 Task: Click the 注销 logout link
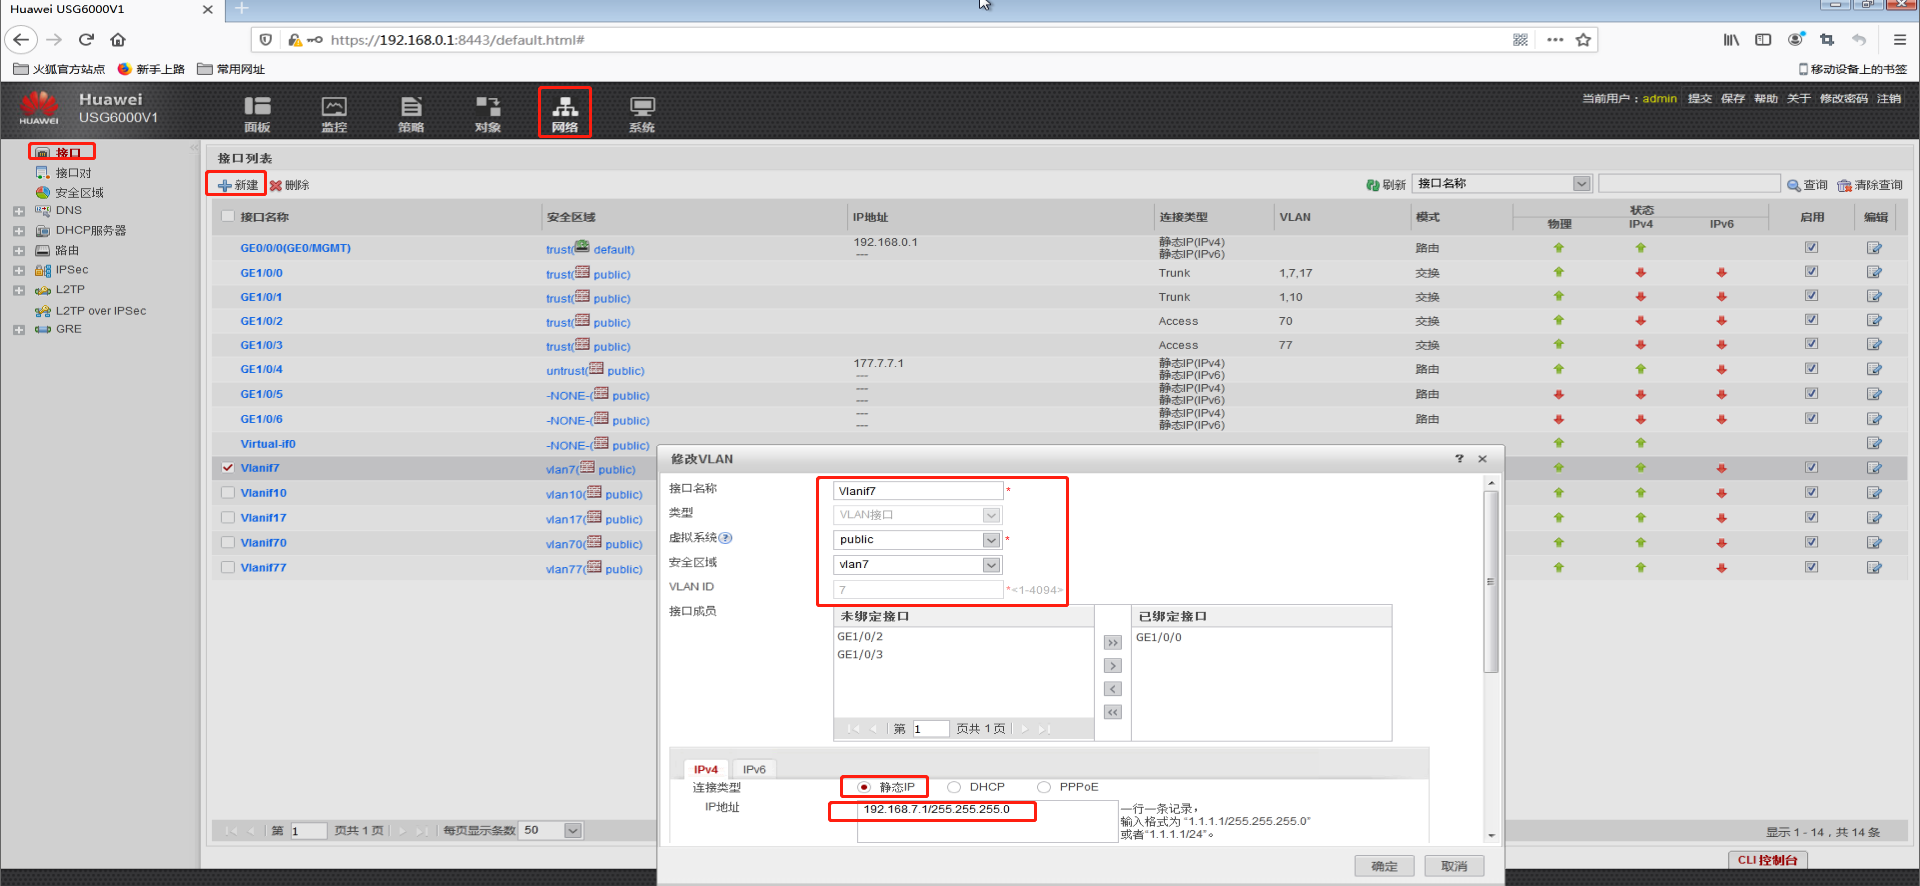pyautogui.click(x=1889, y=98)
